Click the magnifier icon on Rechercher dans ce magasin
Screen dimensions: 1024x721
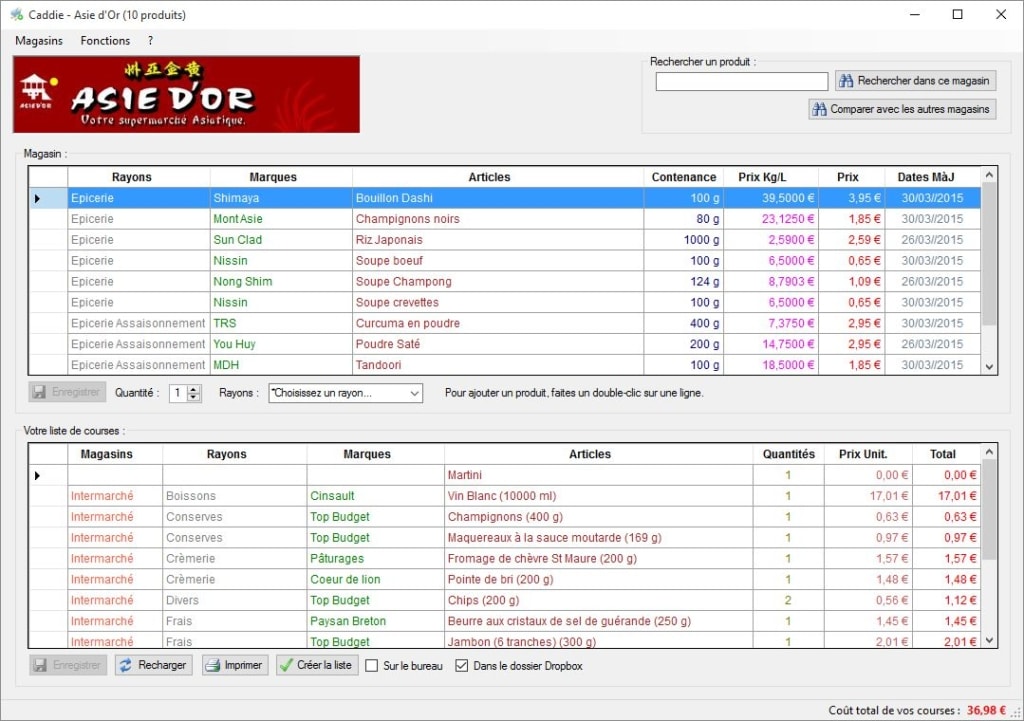[x=846, y=80]
